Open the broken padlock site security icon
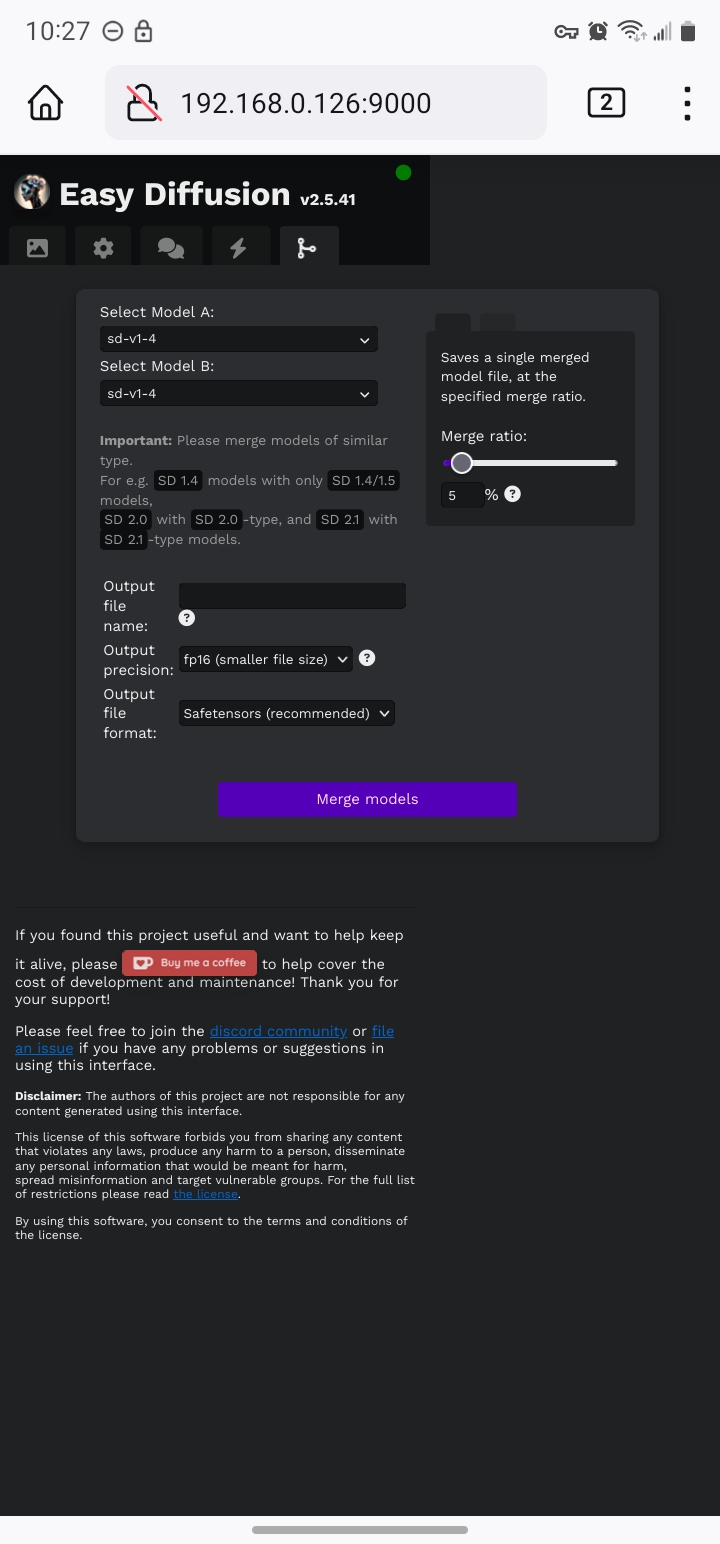This screenshot has width=720, height=1544. [x=141, y=102]
